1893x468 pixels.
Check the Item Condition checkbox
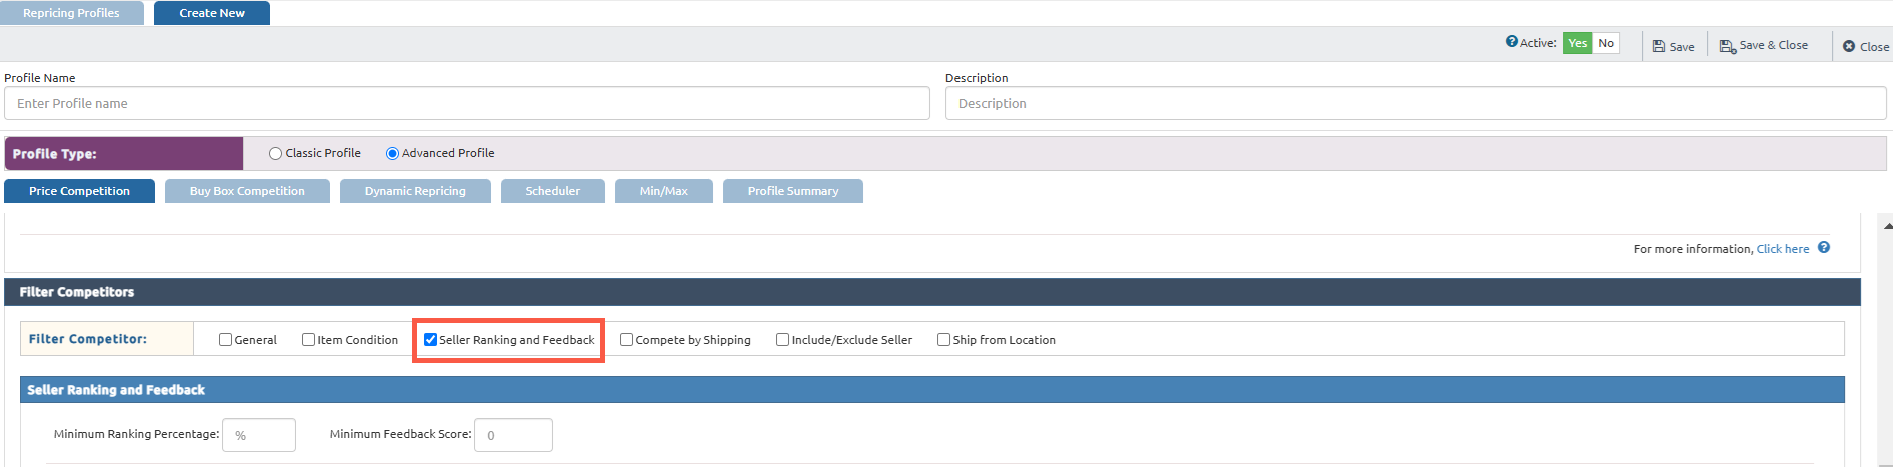(x=308, y=340)
